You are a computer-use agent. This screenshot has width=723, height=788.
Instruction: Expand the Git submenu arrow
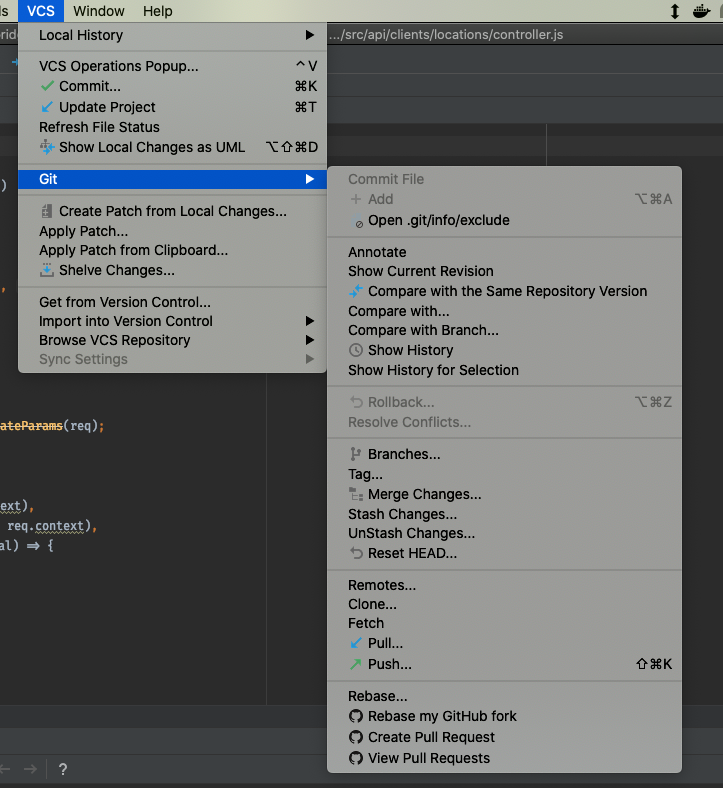tap(310, 179)
